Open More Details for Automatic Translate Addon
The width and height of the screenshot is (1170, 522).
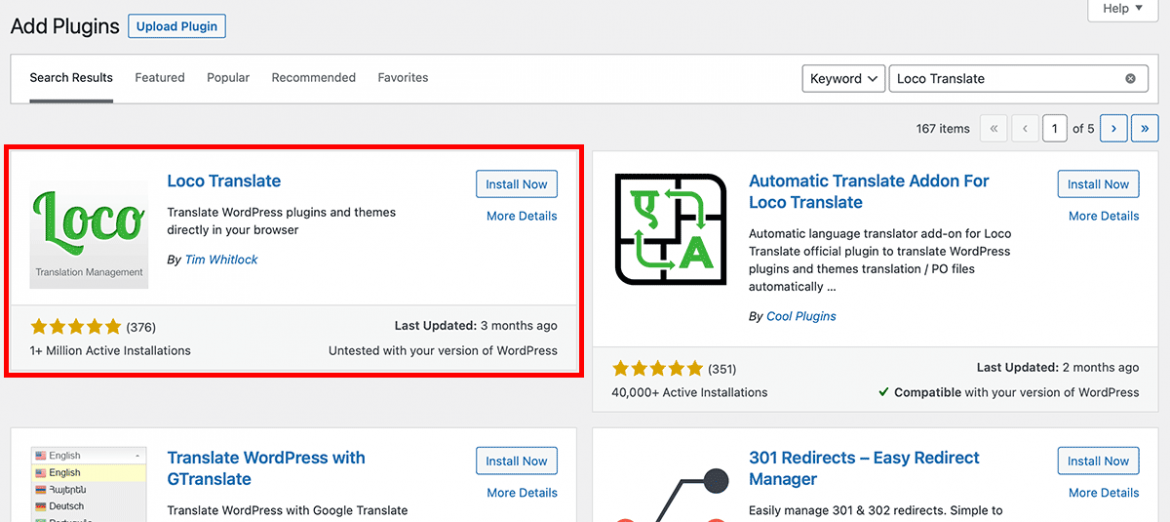point(1103,216)
